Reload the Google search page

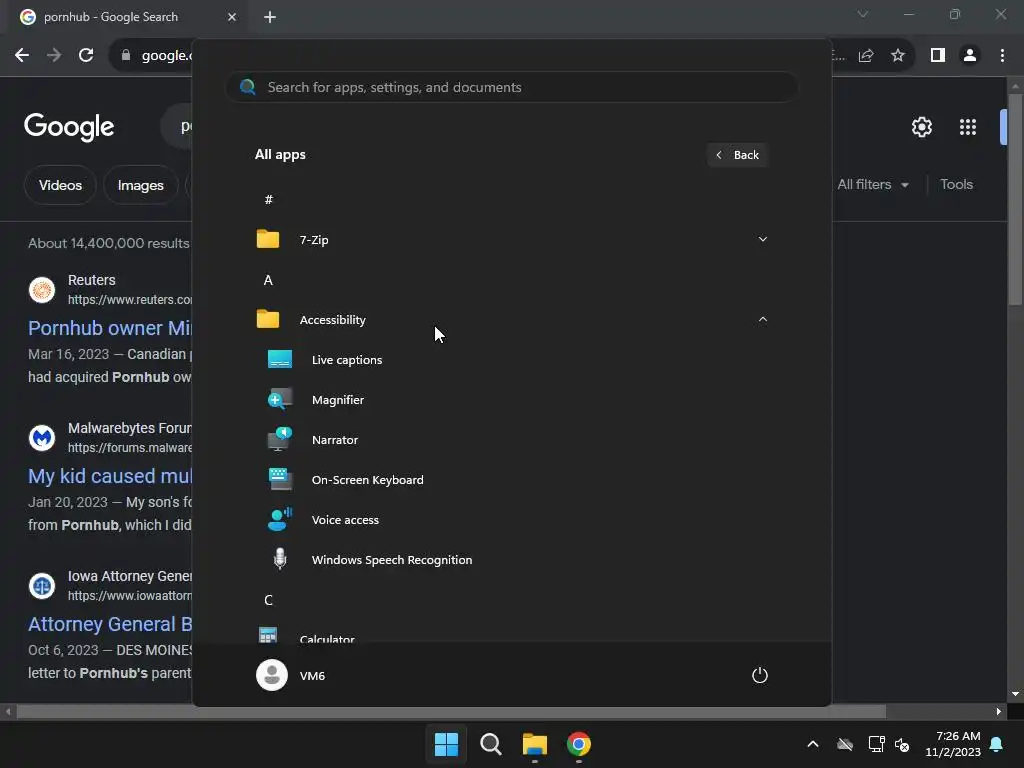[x=86, y=56]
